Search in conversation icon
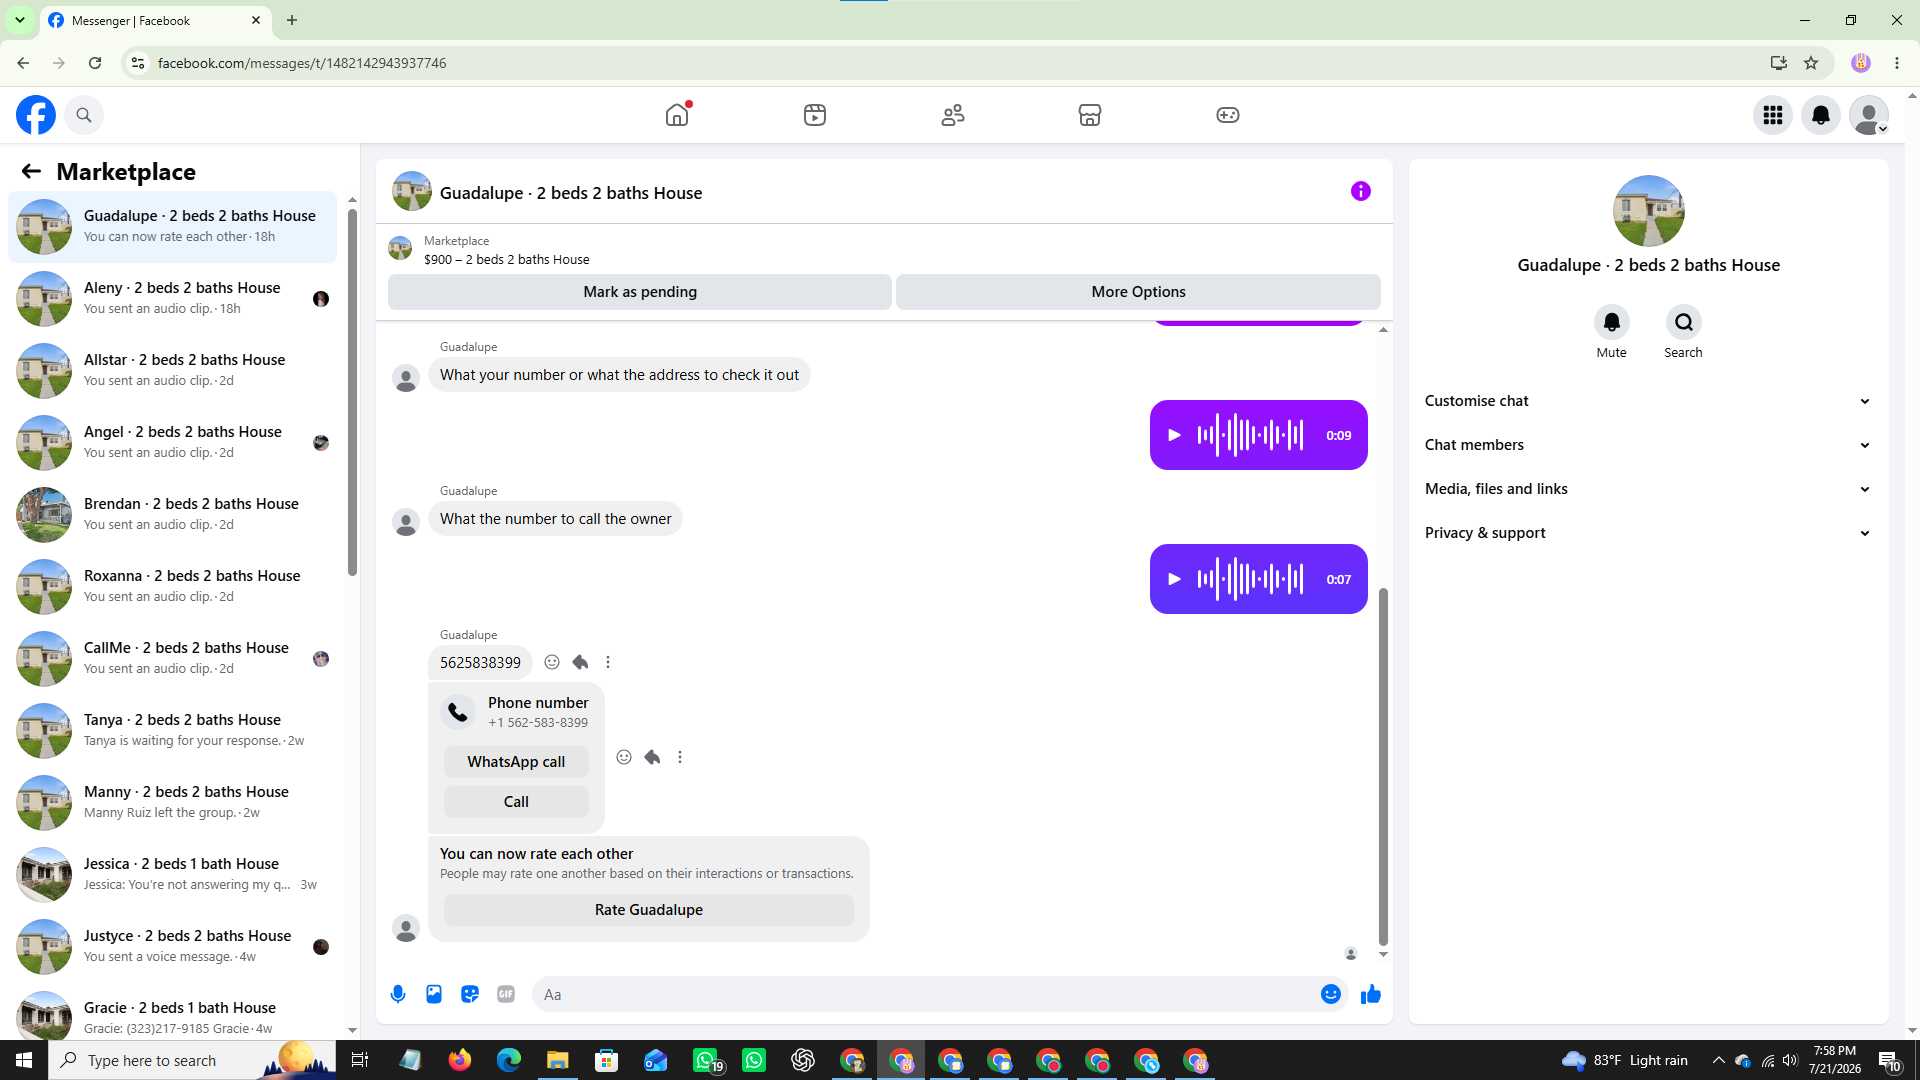The height and width of the screenshot is (1080, 1920). tap(1684, 322)
